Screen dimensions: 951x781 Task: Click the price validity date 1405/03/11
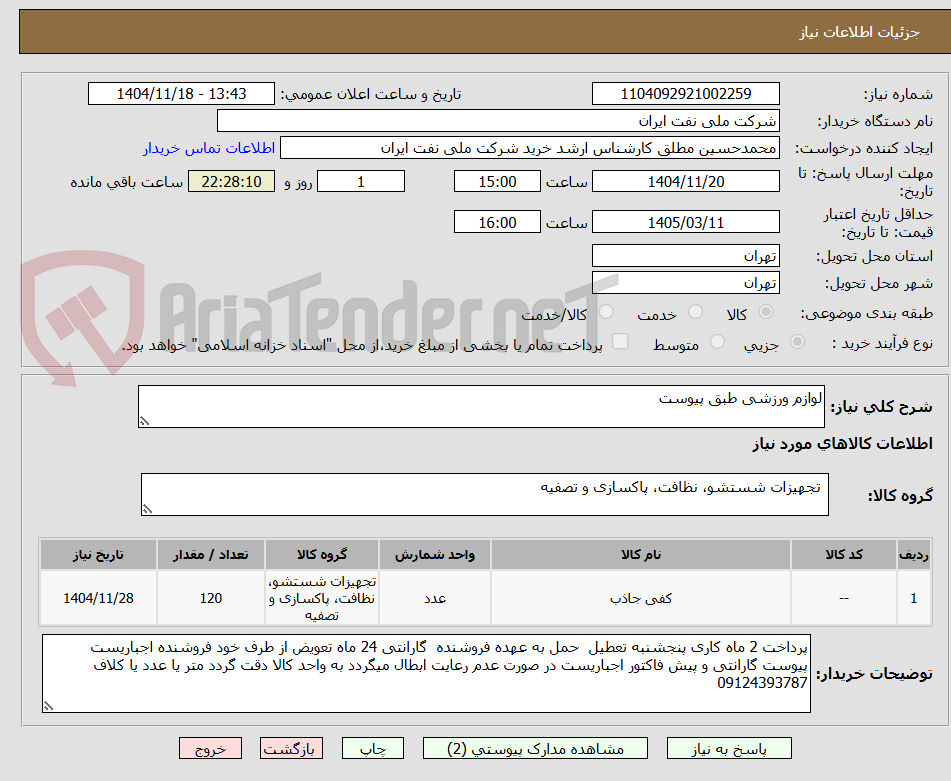[x=685, y=222]
